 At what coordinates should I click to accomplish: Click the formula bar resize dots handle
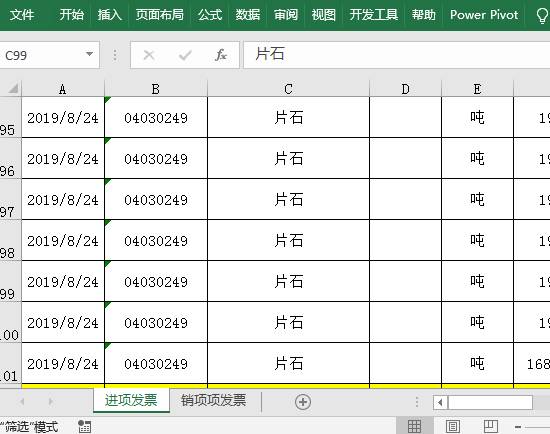coord(115,55)
